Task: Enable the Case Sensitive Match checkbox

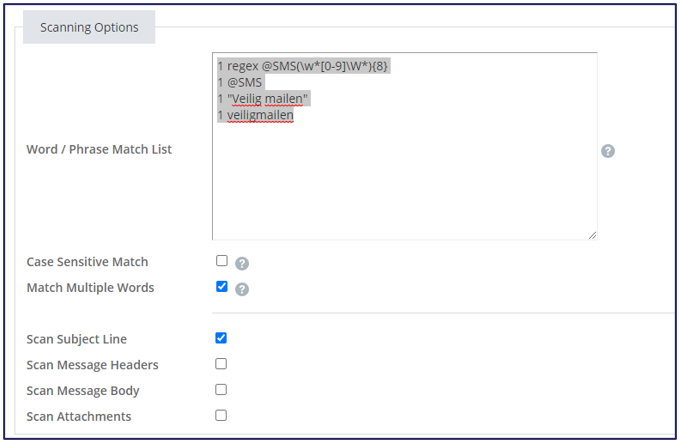Action: 222,261
